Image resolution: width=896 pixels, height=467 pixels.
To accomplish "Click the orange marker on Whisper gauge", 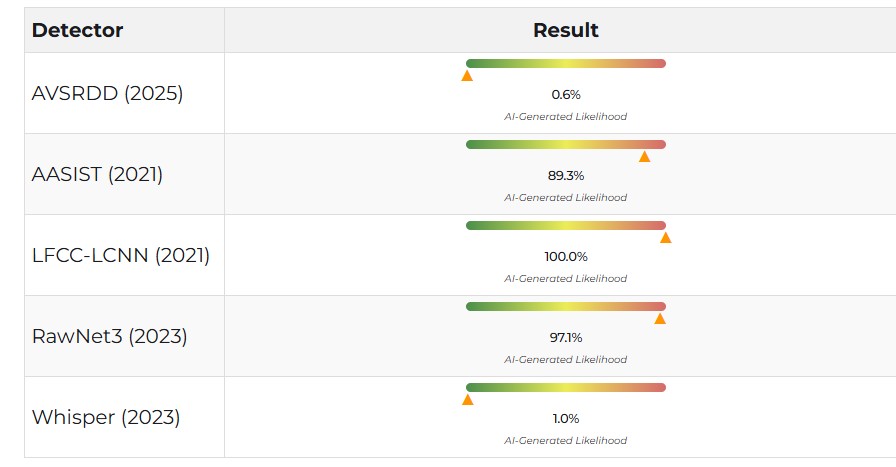I will (467, 399).
